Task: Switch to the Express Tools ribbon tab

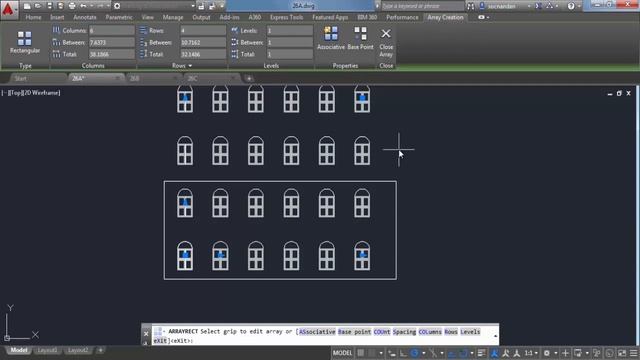Action: pyautogui.click(x=287, y=17)
